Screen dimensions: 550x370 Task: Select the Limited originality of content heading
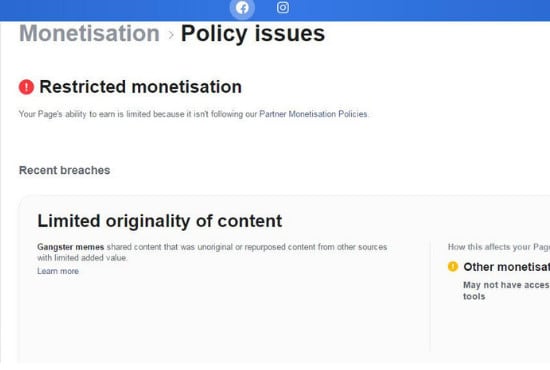pyautogui.click(x=160, y=221)
